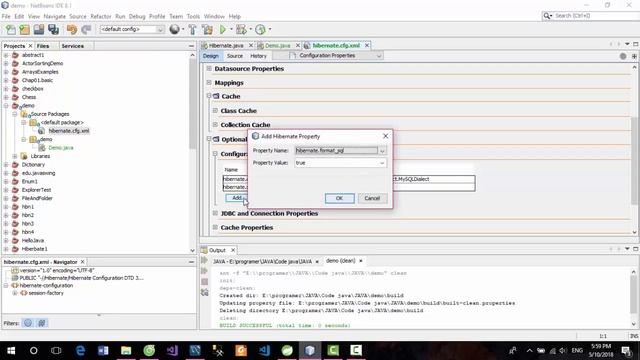Select the Chess project in the tree
This screenshot has width=640, height=360.
pyautogui.click(x=29, y=97)
